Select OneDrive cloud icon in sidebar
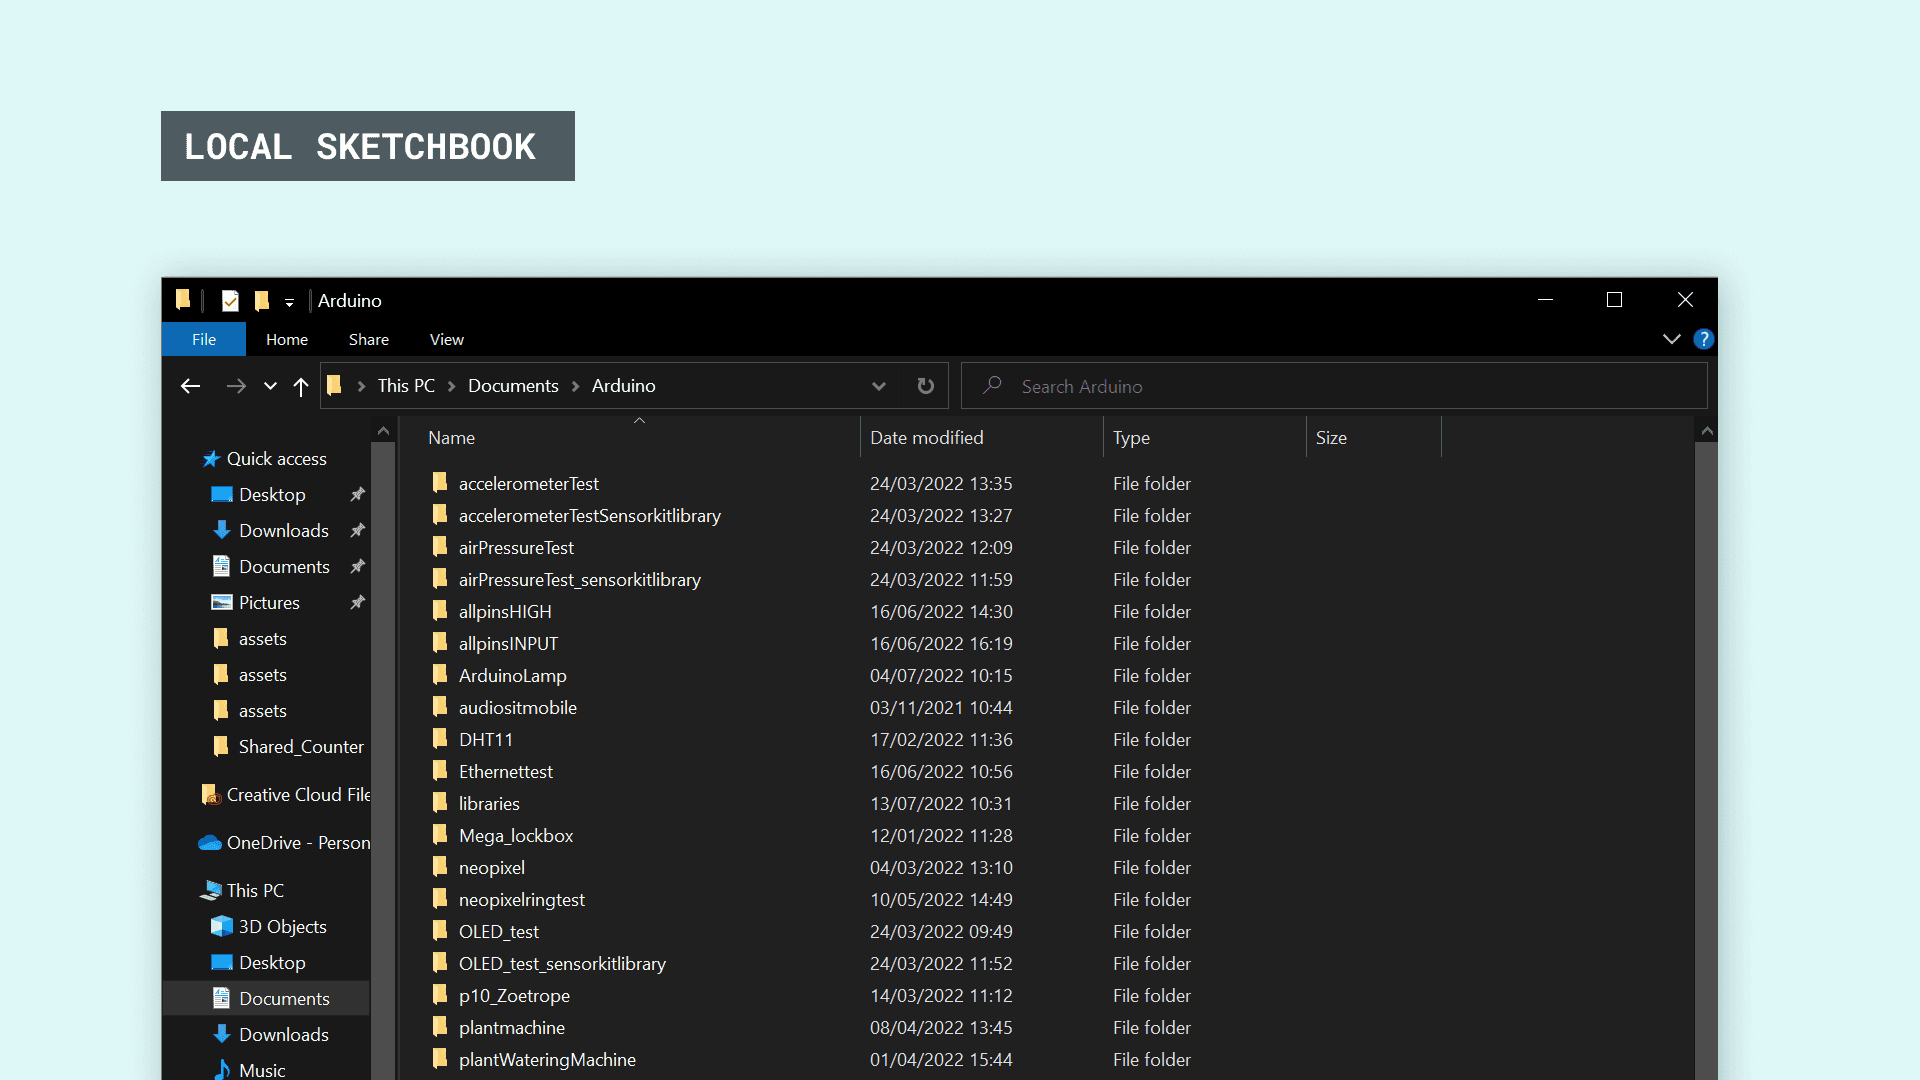 [x=210, y=843]
